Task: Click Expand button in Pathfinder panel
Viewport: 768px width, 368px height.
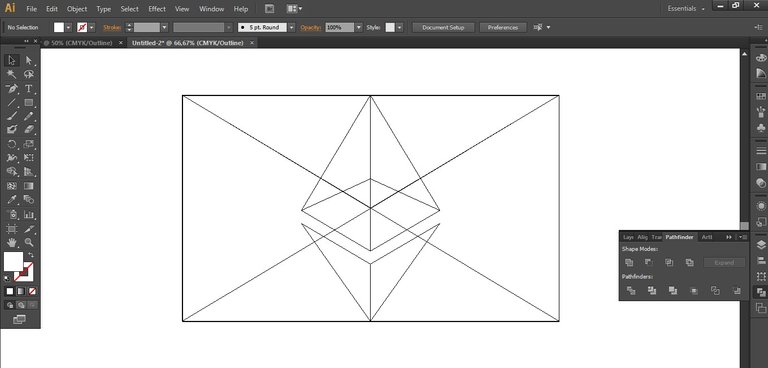Action: 724,263
